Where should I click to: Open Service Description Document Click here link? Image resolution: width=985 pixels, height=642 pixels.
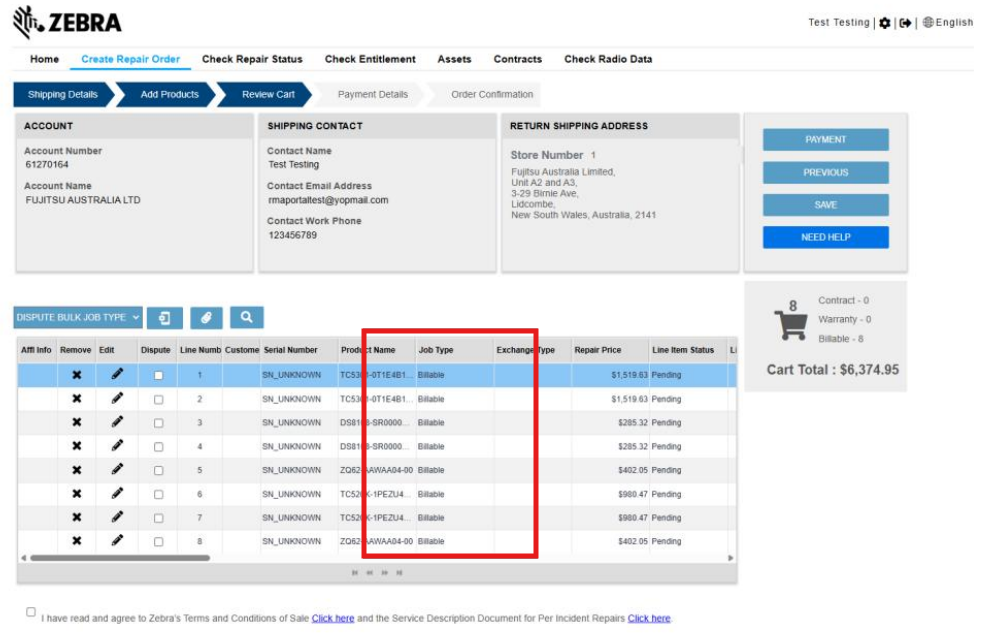point(649,618)
